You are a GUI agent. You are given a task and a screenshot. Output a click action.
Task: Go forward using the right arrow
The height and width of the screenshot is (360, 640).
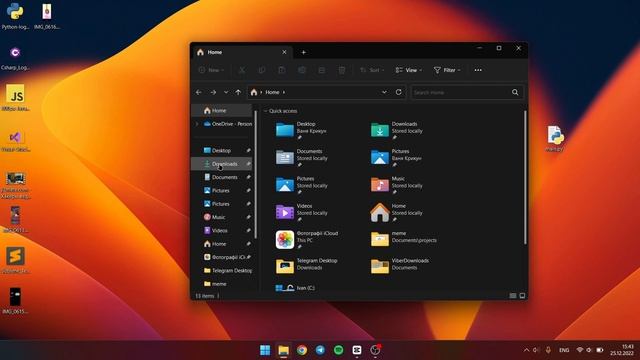(213, 92)
